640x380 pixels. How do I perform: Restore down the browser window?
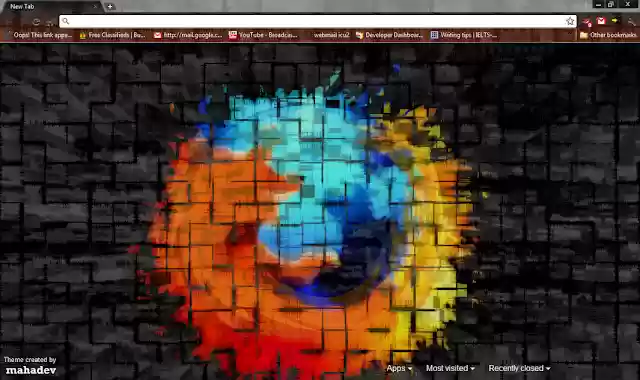(611, 4)
